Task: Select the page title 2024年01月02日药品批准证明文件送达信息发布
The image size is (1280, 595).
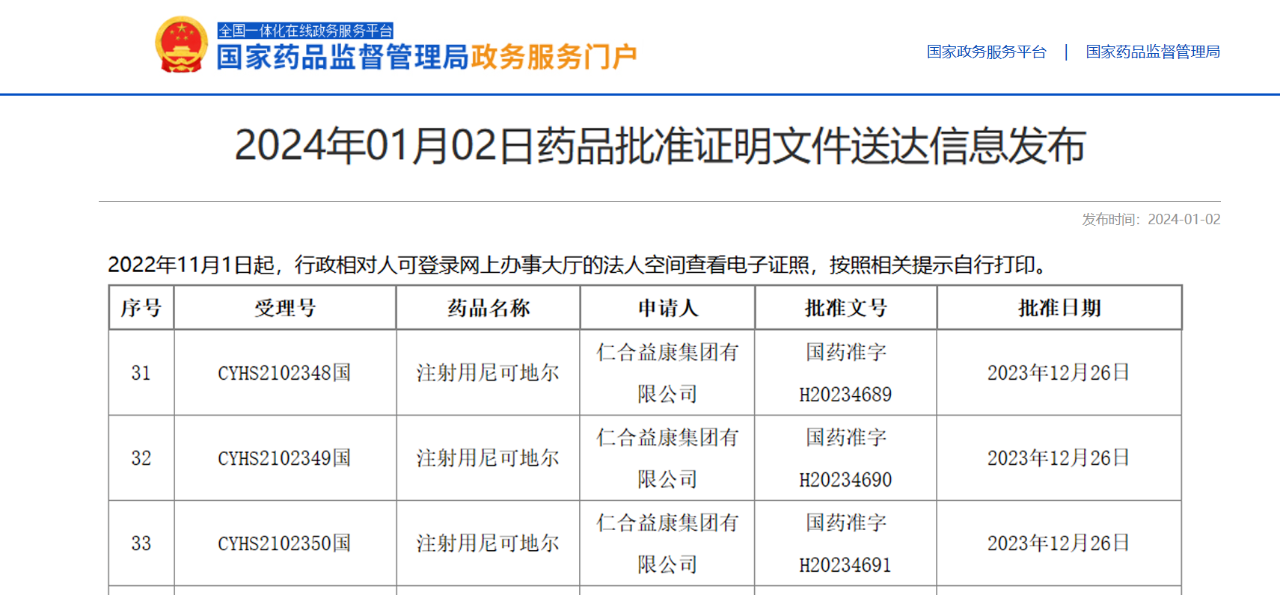Action: [660, 146]
